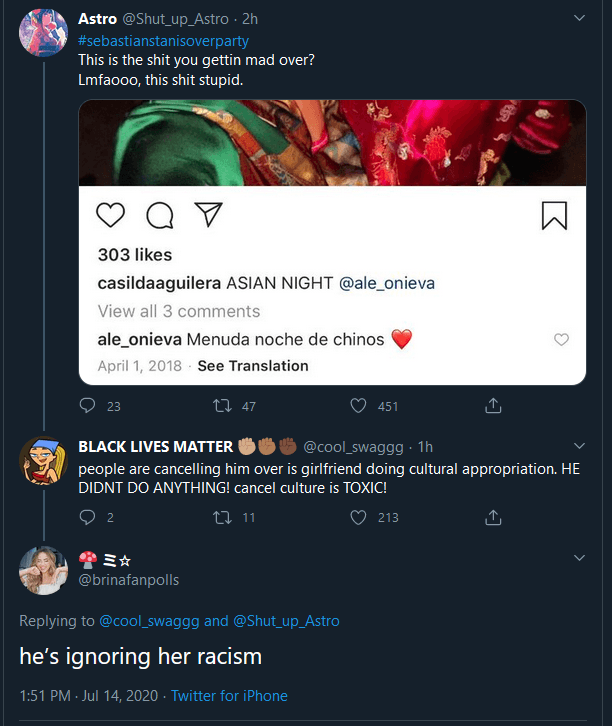Open the Twitter for iPhone source link
This screenshot has height=726, width=612.
229,696
